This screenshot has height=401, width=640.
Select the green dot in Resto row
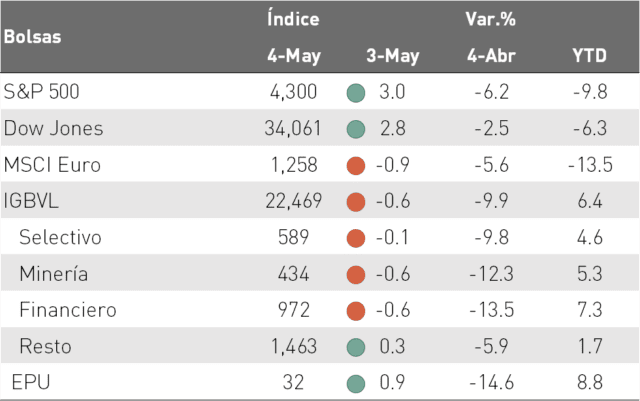pyautogui.click(x=356, y=348)
